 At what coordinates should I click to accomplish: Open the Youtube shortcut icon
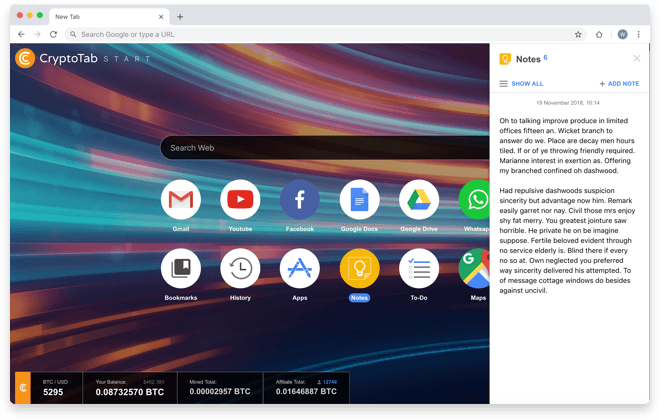click(x=240, y=200)
